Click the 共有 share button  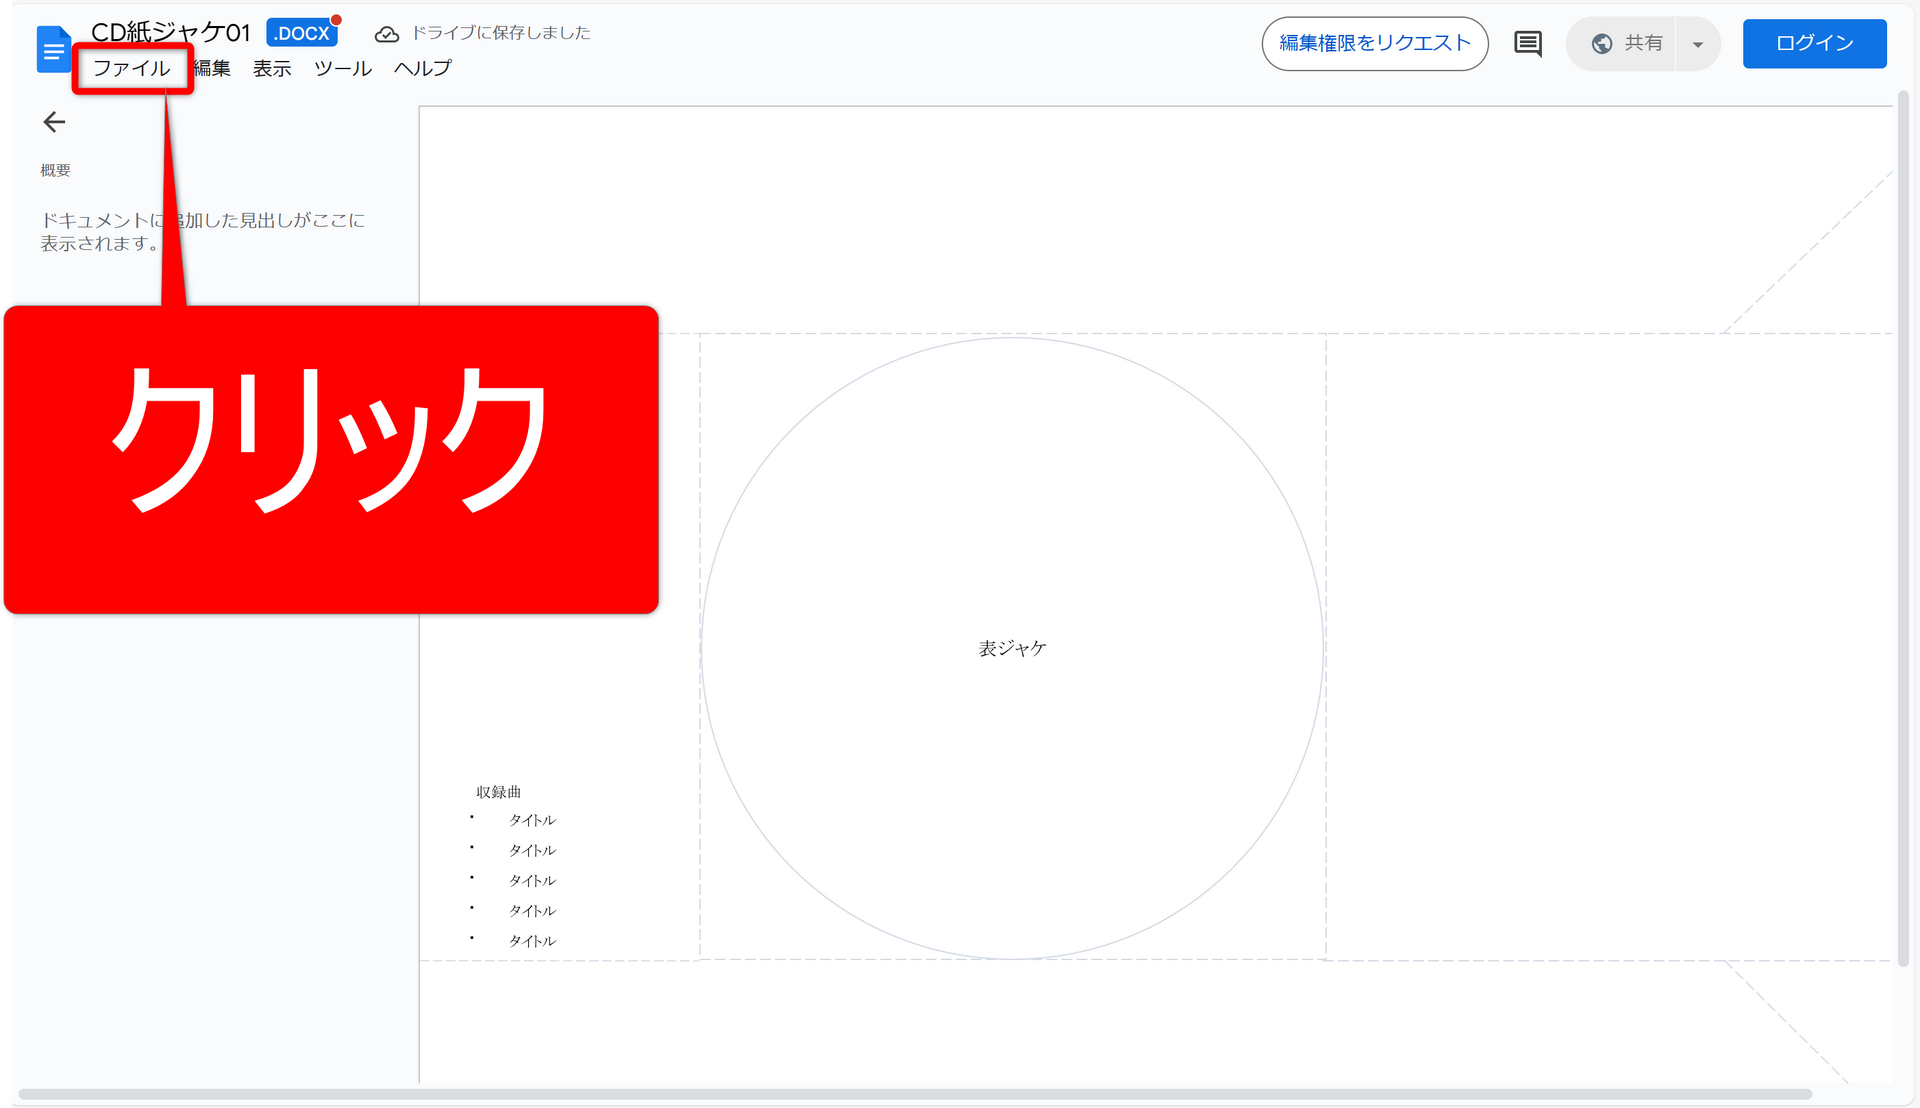pos(1642,44)
